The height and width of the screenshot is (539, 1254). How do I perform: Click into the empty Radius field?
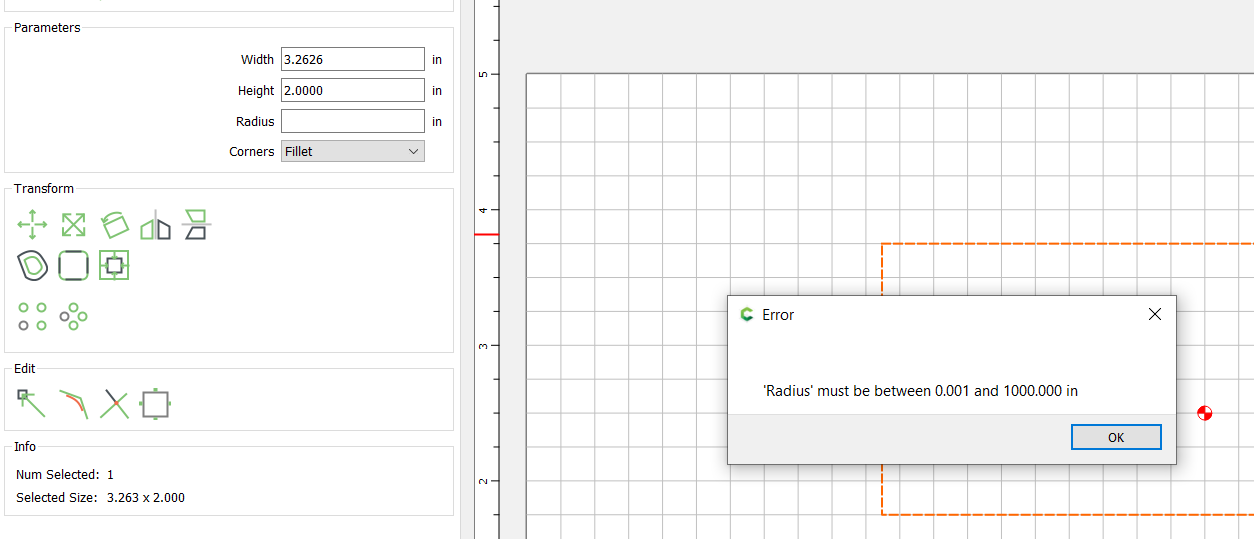(352, 121)
